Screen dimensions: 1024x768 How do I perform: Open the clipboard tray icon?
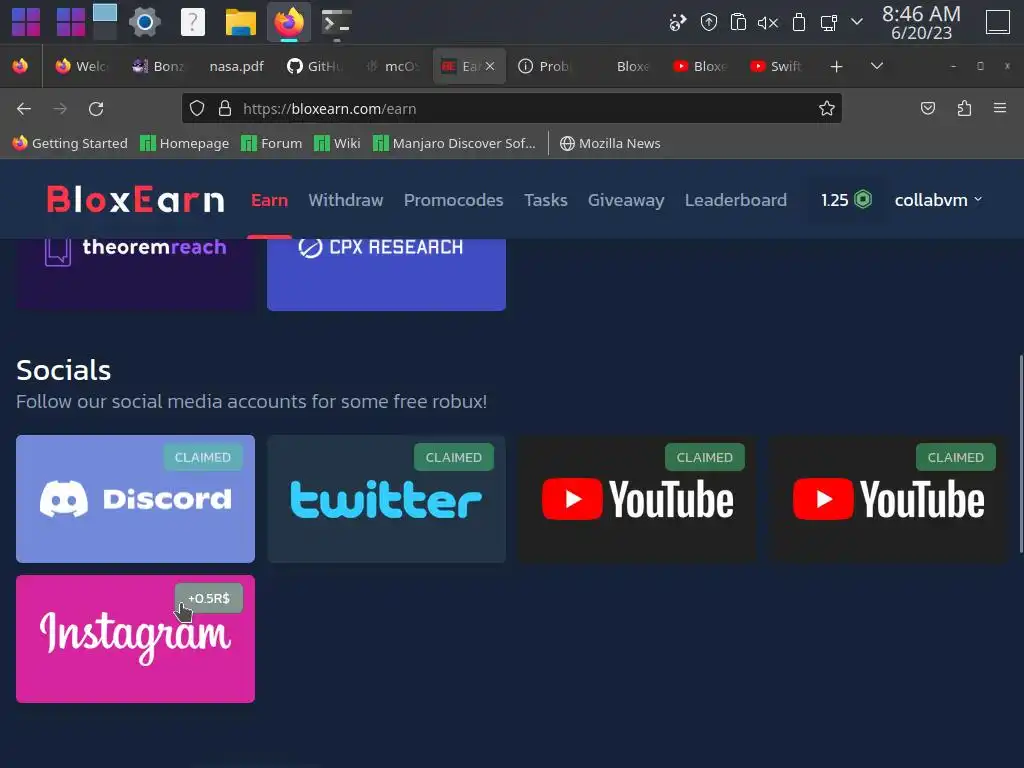pos(738,23)
